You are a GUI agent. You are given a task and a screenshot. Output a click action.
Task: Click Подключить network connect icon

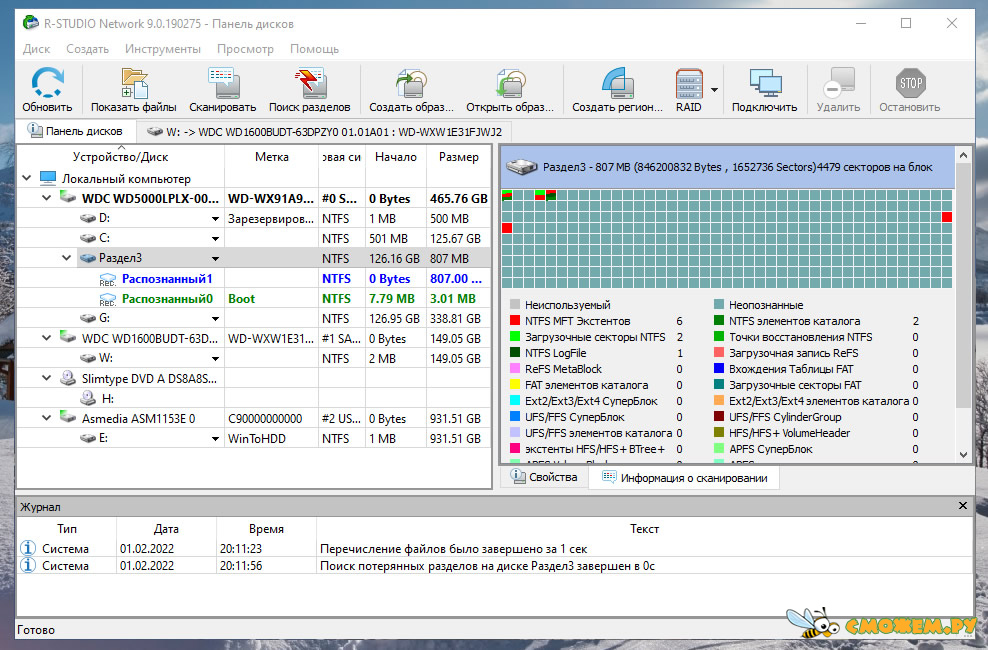[x=765, y=83]
